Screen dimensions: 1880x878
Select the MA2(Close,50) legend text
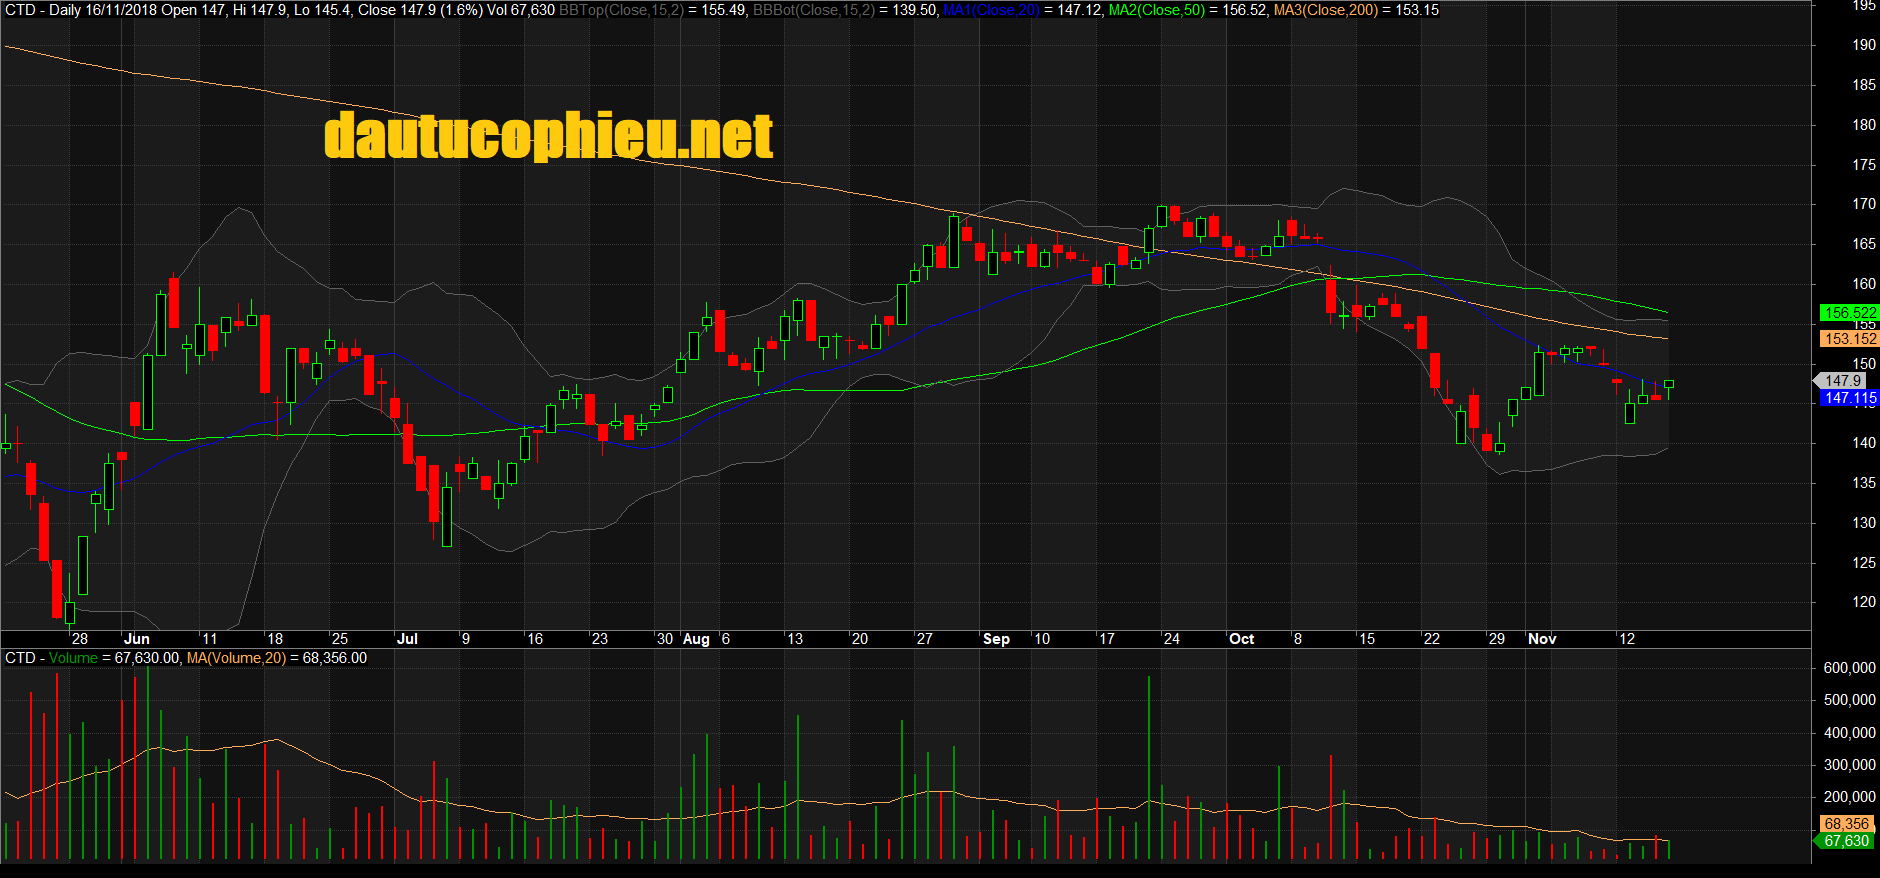tap(1157, 10)
